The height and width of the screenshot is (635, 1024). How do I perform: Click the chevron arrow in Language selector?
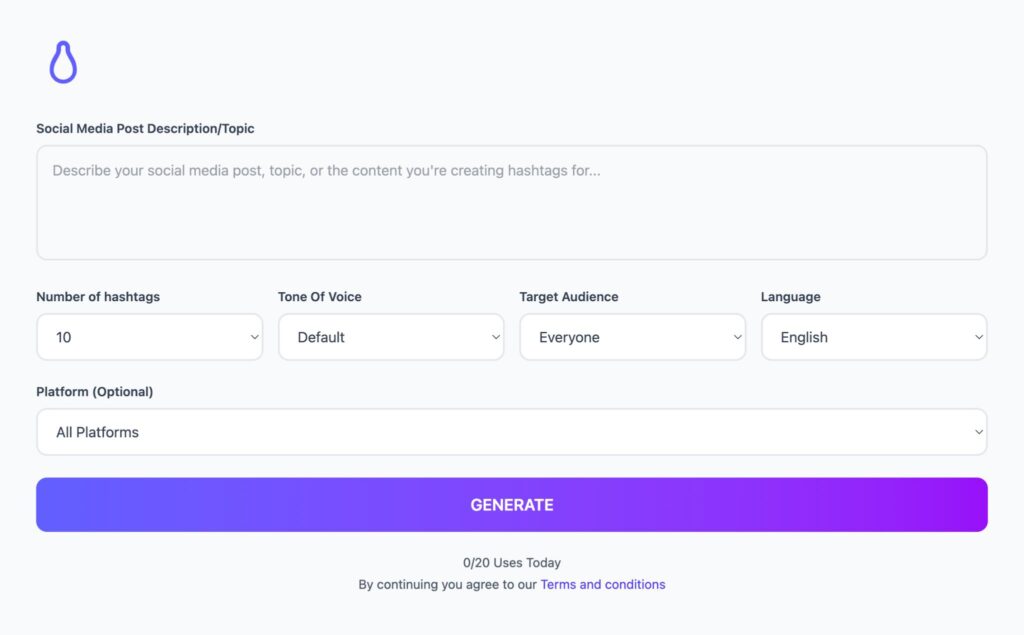tap(979, 337)
